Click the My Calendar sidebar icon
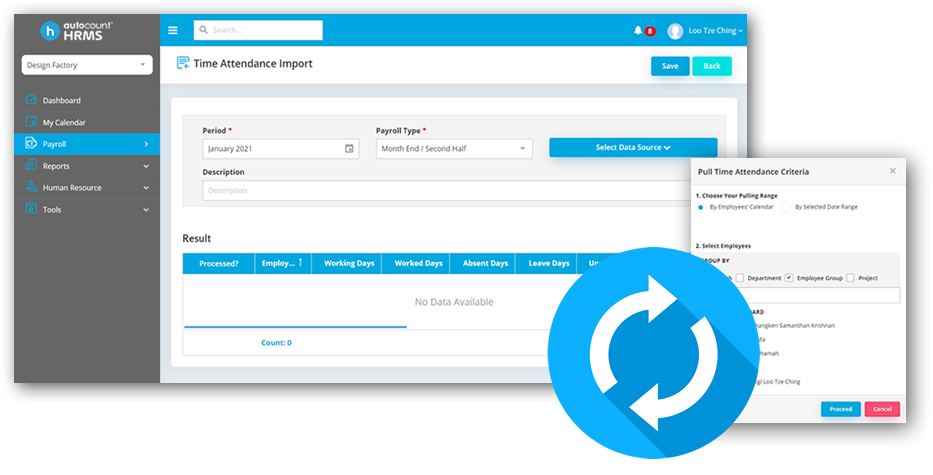933x475 pixels. tap(31, 122)
